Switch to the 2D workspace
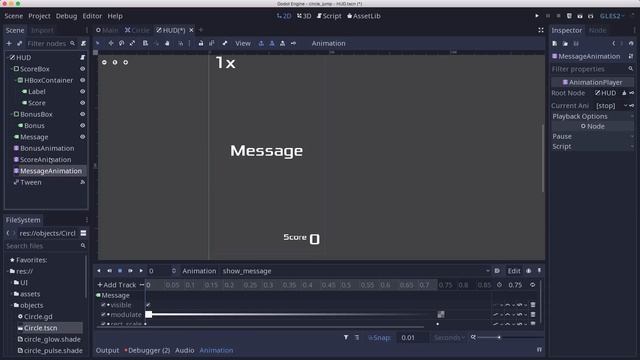 point(284,16)
